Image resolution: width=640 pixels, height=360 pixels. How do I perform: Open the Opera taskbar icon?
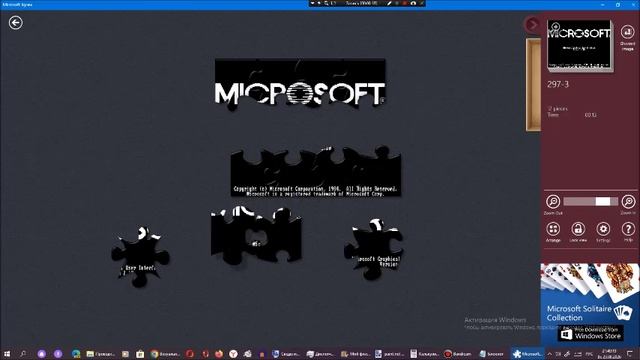189,354
